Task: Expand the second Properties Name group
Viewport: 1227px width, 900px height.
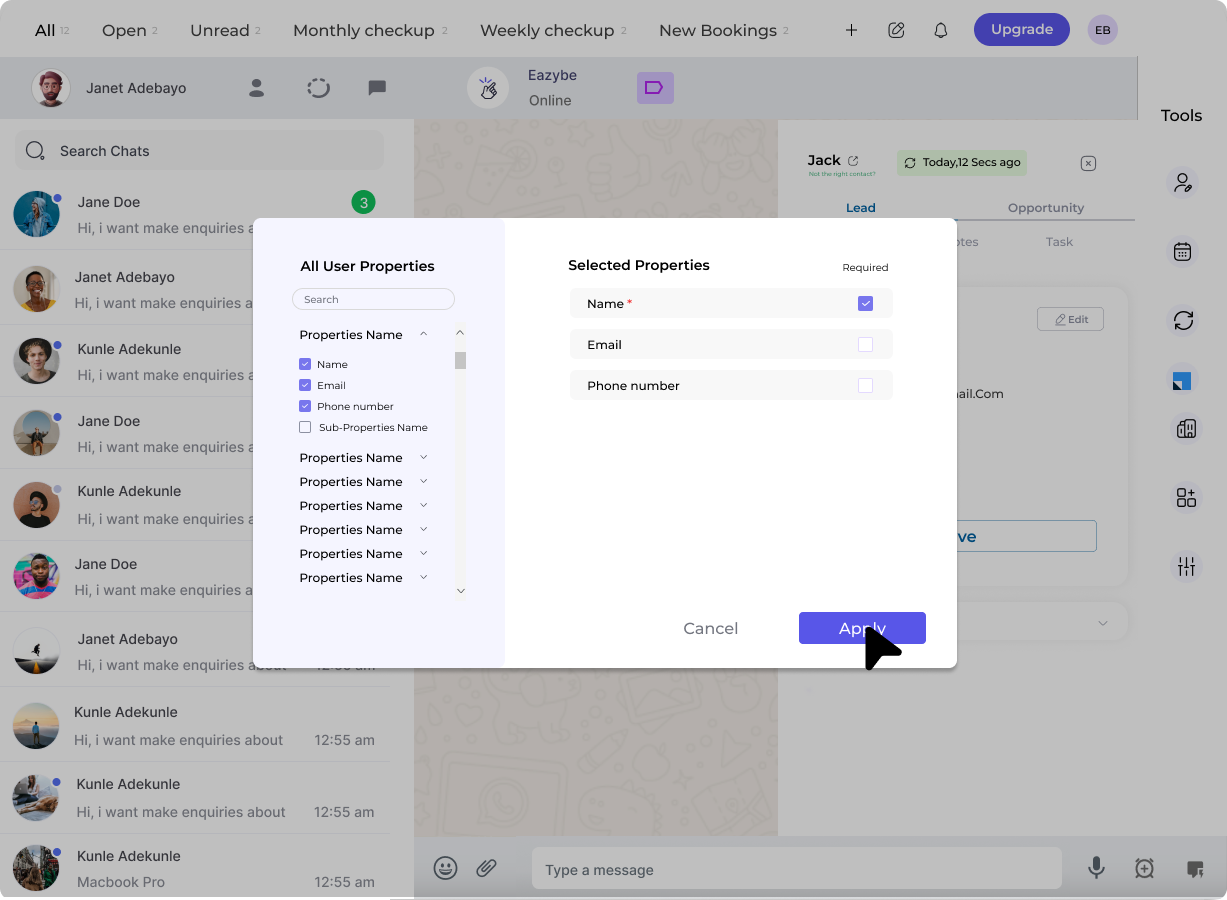Action: (x=424, y=457)
